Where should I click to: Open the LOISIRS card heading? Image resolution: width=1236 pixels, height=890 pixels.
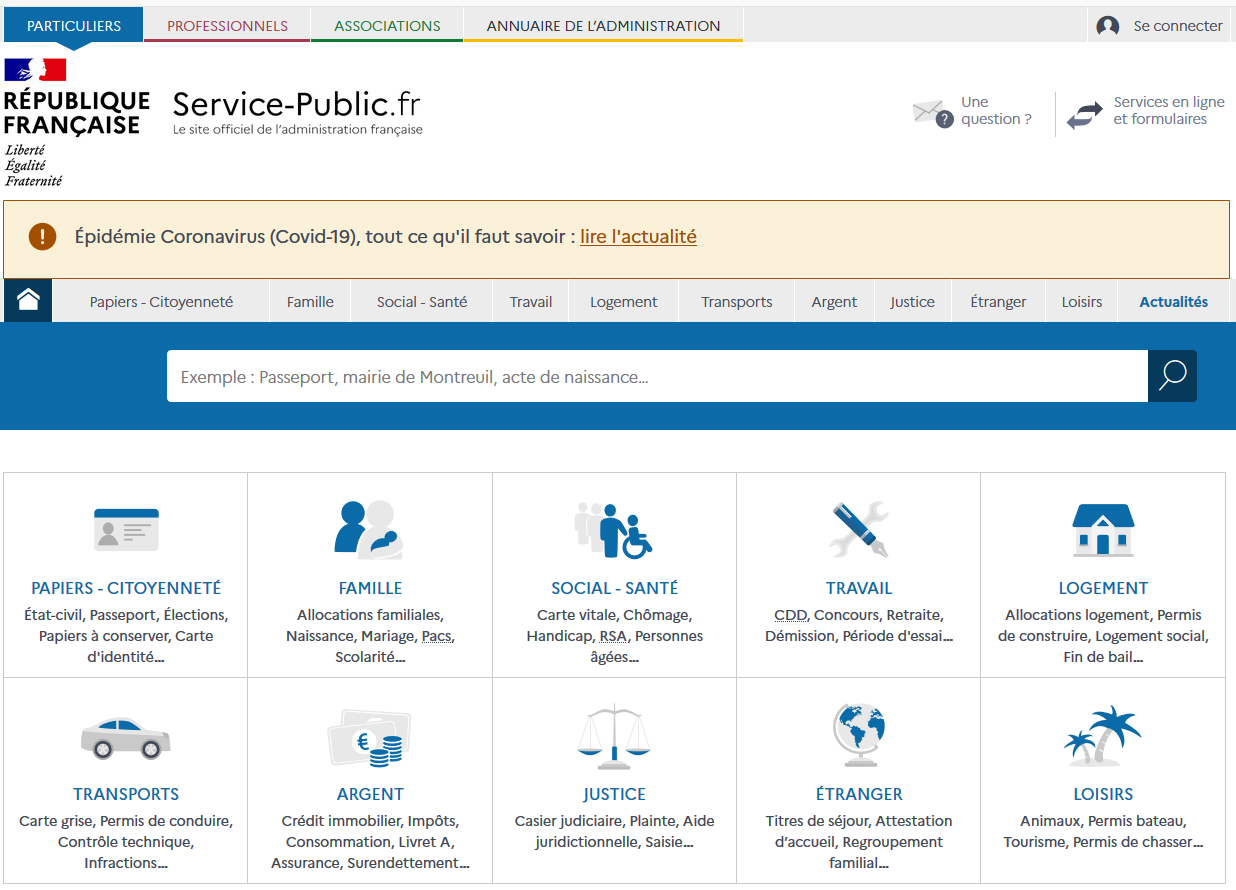(x=1103, y=794)
